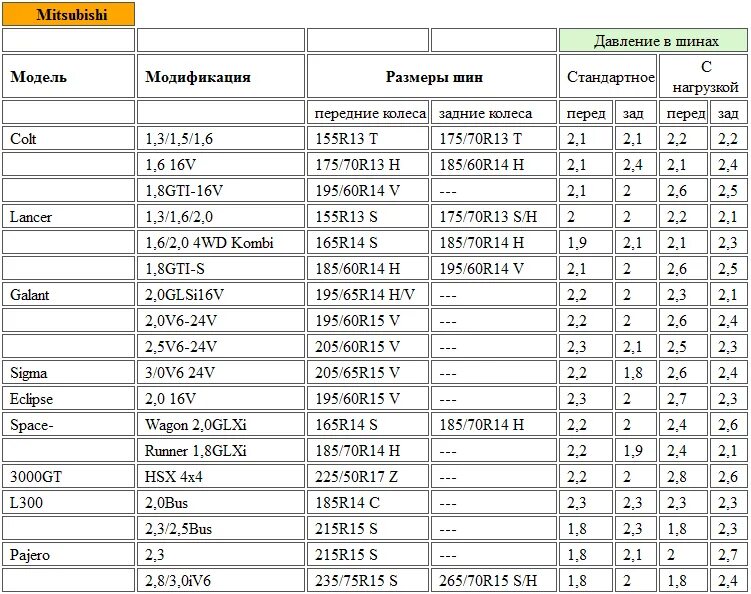Click the Pajero model cell

point(68,554)
